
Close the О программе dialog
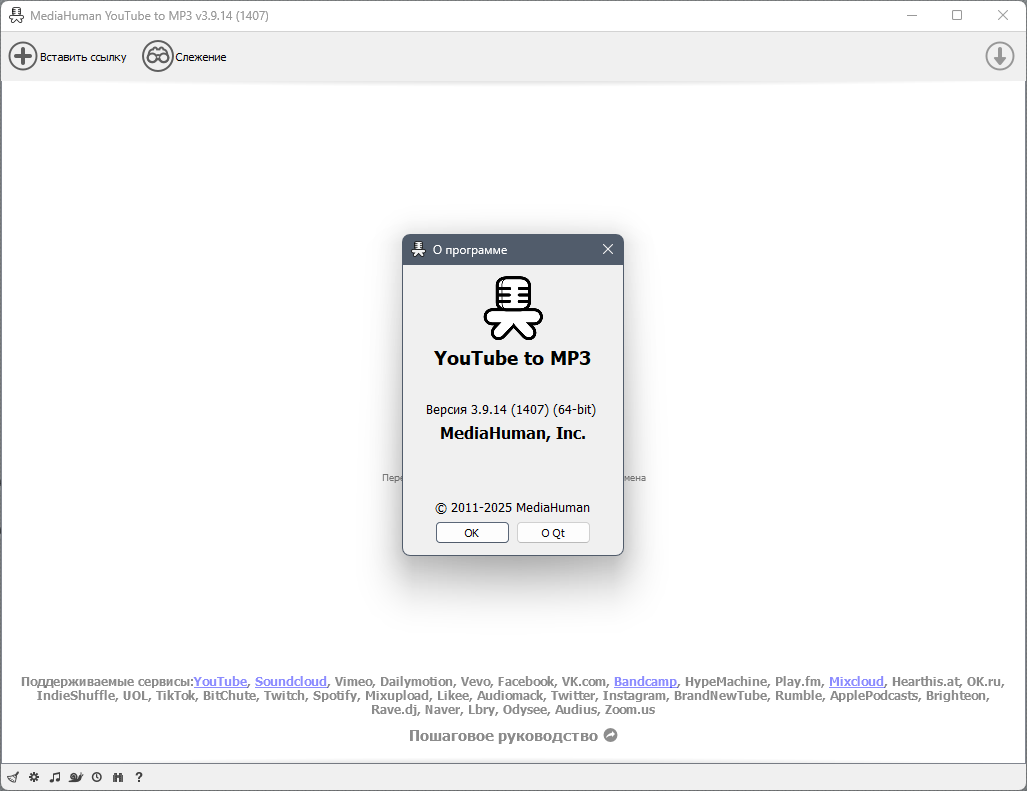(x=608, y=249)
